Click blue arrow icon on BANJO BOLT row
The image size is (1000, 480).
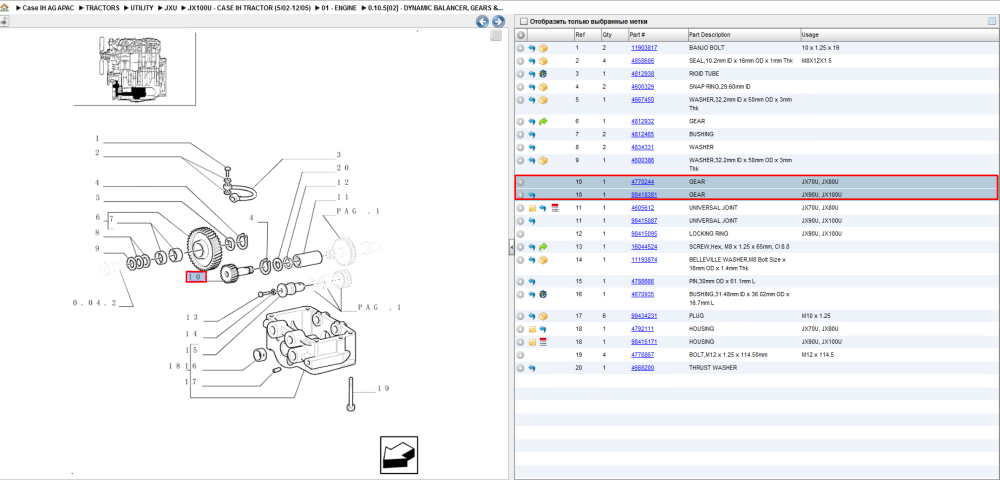click(532, 48)
